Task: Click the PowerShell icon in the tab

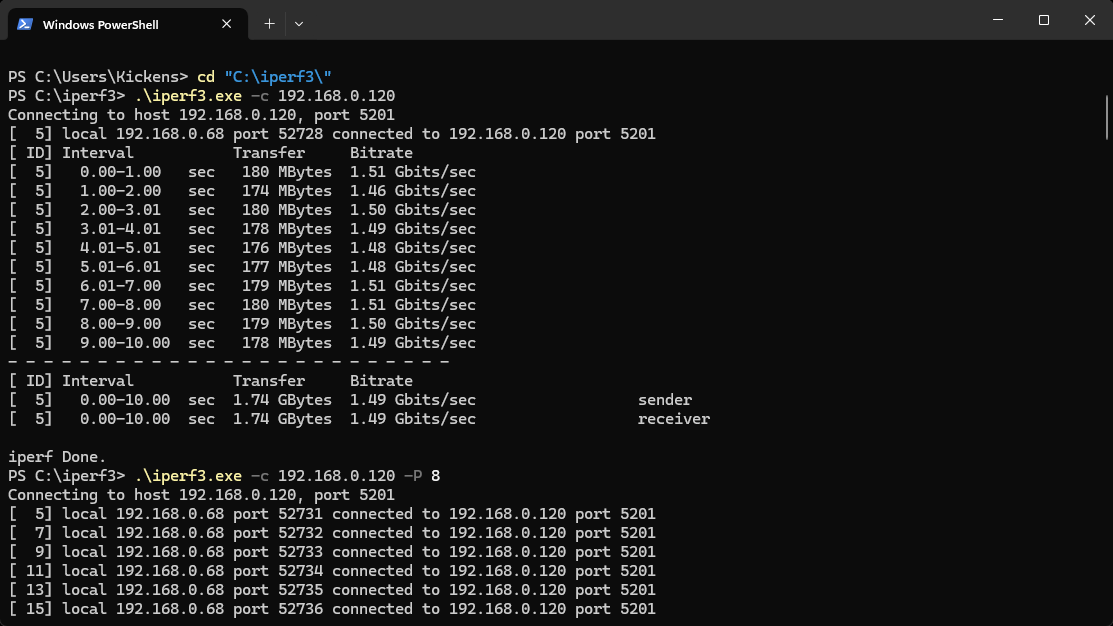Action: point(25,24)
